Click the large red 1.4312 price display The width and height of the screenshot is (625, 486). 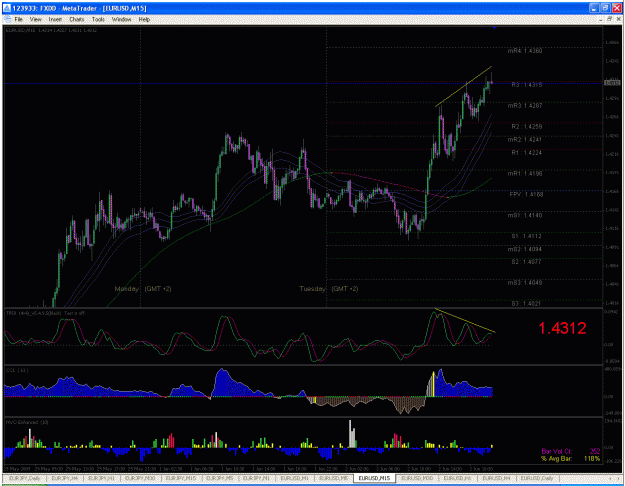[x=562, y=328]
